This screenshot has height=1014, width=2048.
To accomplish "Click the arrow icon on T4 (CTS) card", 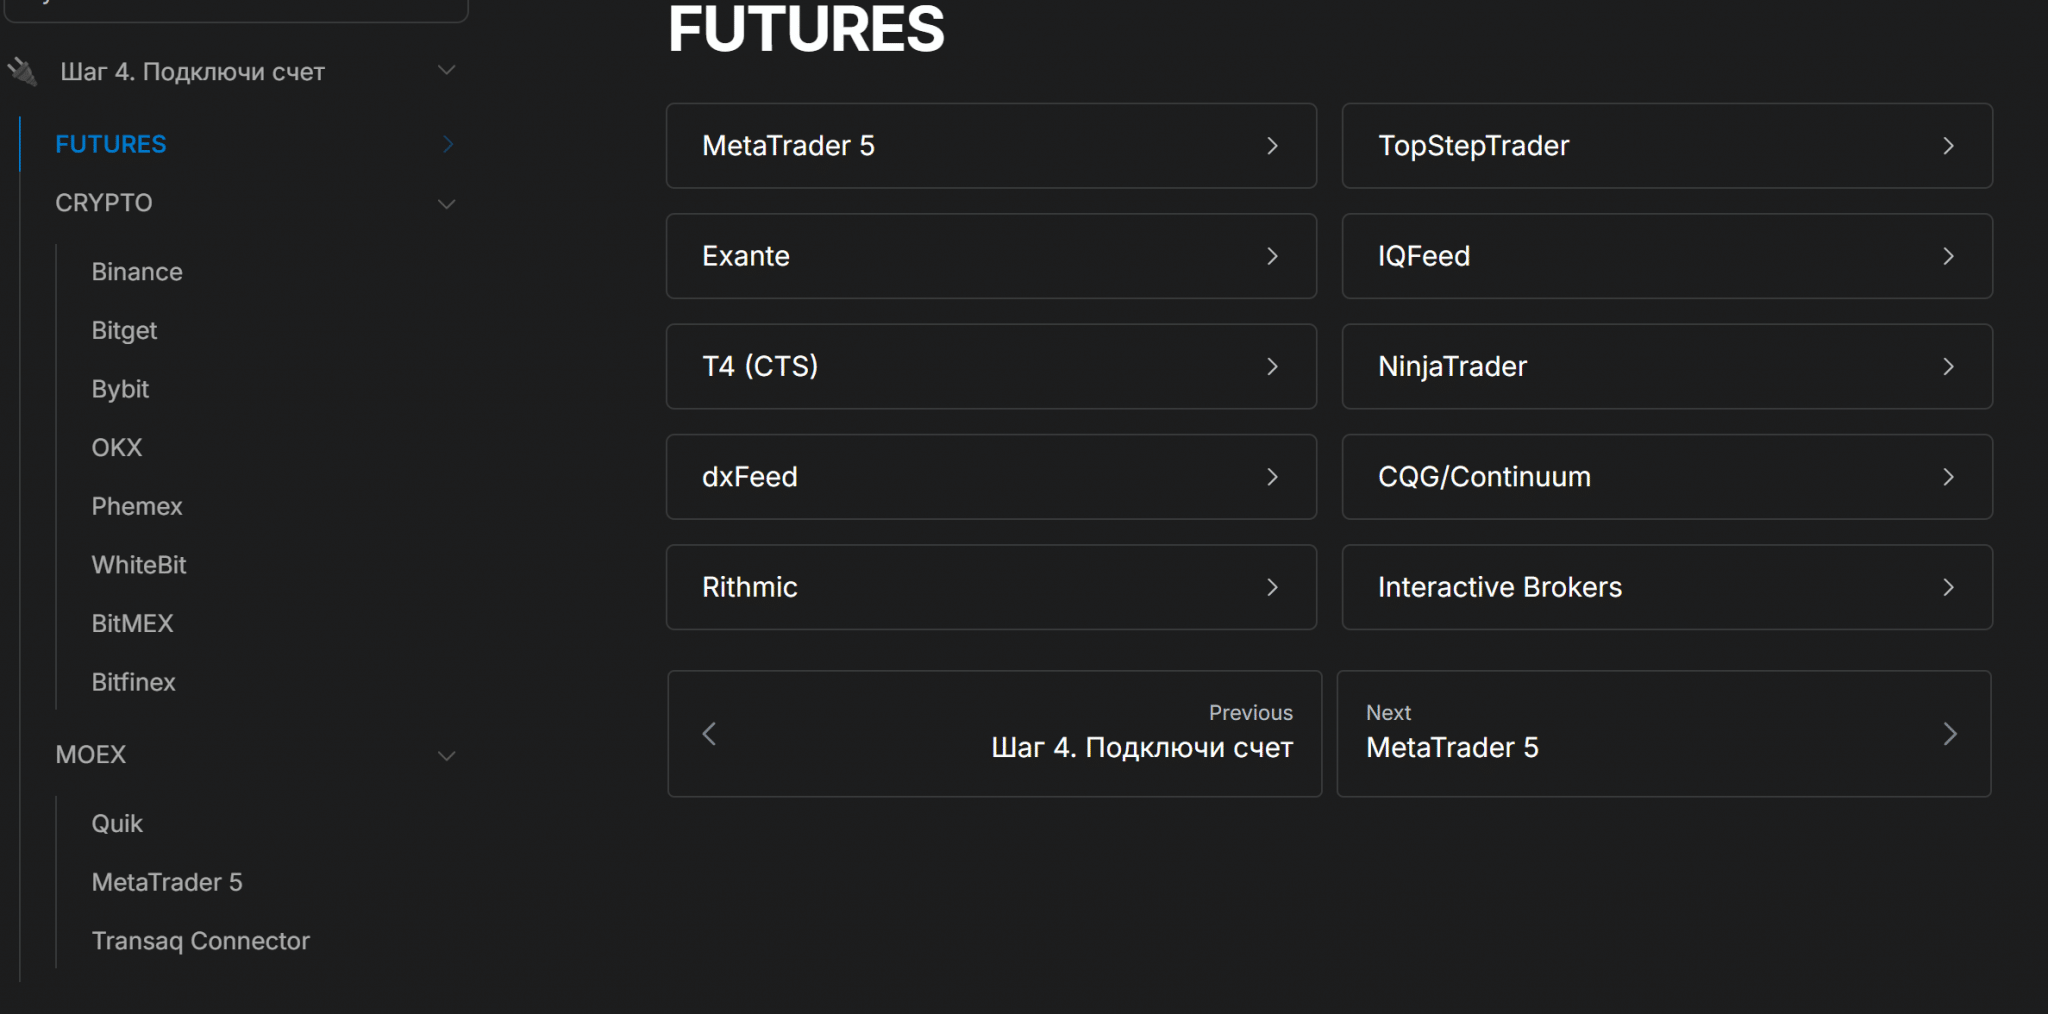I will (x=1272, y=367).
